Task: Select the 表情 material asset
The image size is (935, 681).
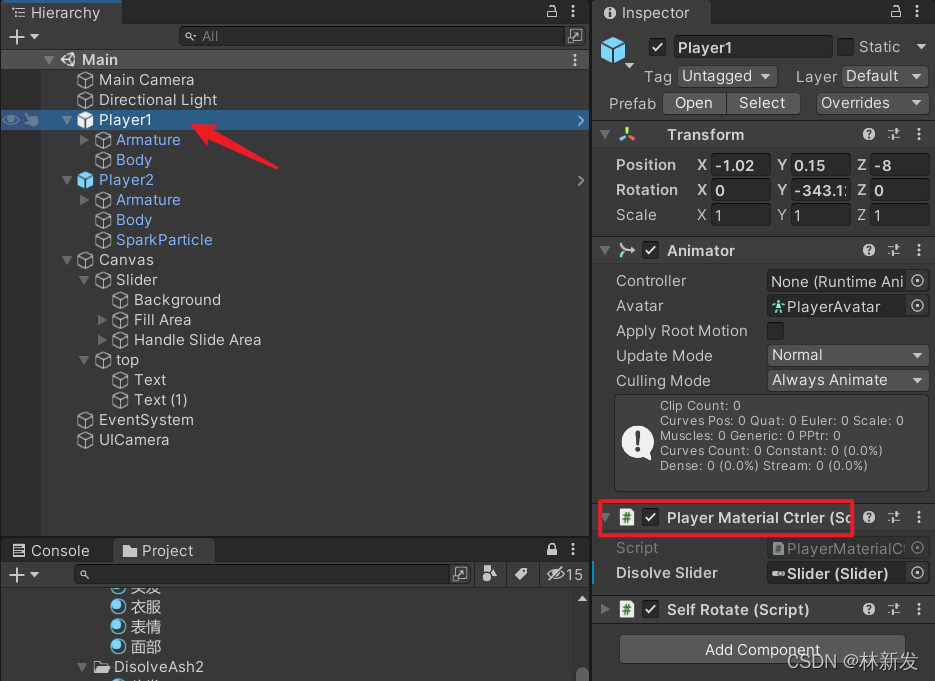Action: [145, 627]
